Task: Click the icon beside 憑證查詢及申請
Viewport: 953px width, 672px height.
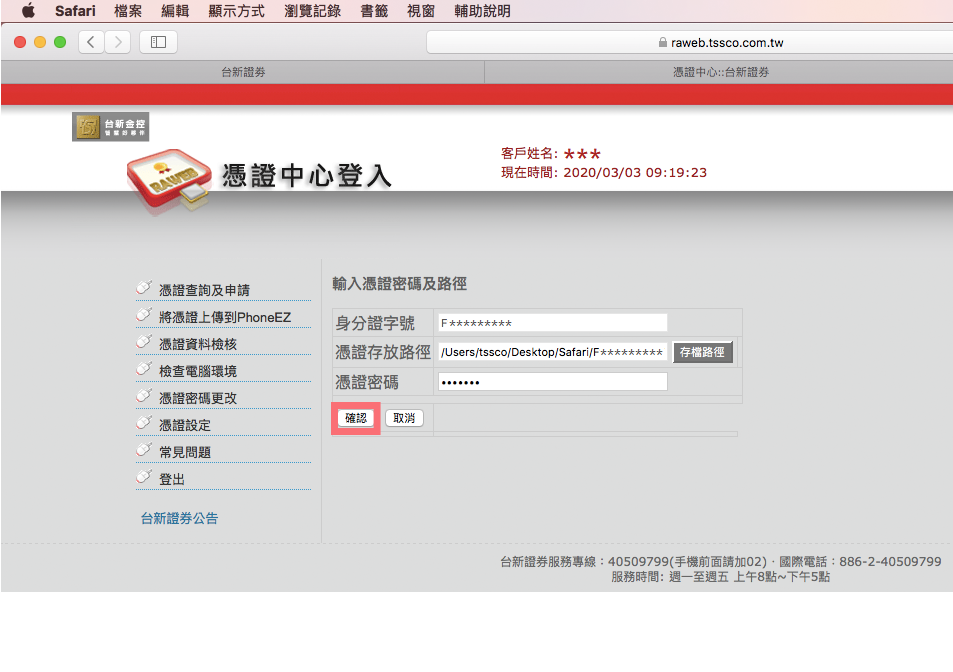Action: point(144,287)
